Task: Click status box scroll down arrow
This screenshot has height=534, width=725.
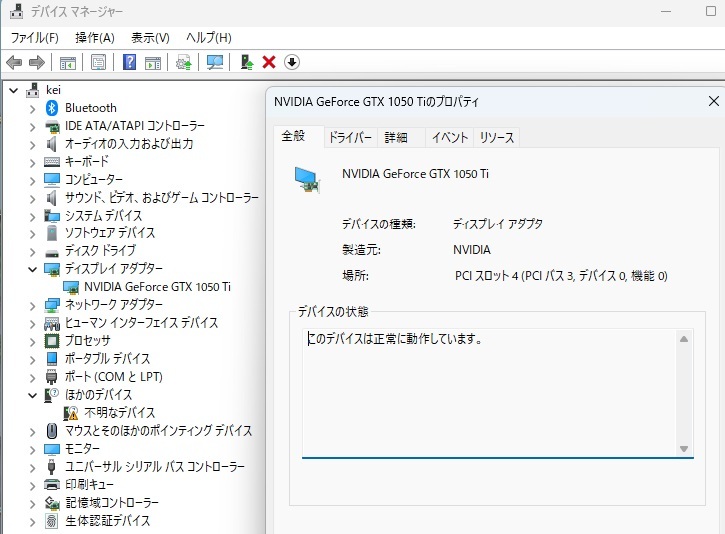Action: coord(684,448)
